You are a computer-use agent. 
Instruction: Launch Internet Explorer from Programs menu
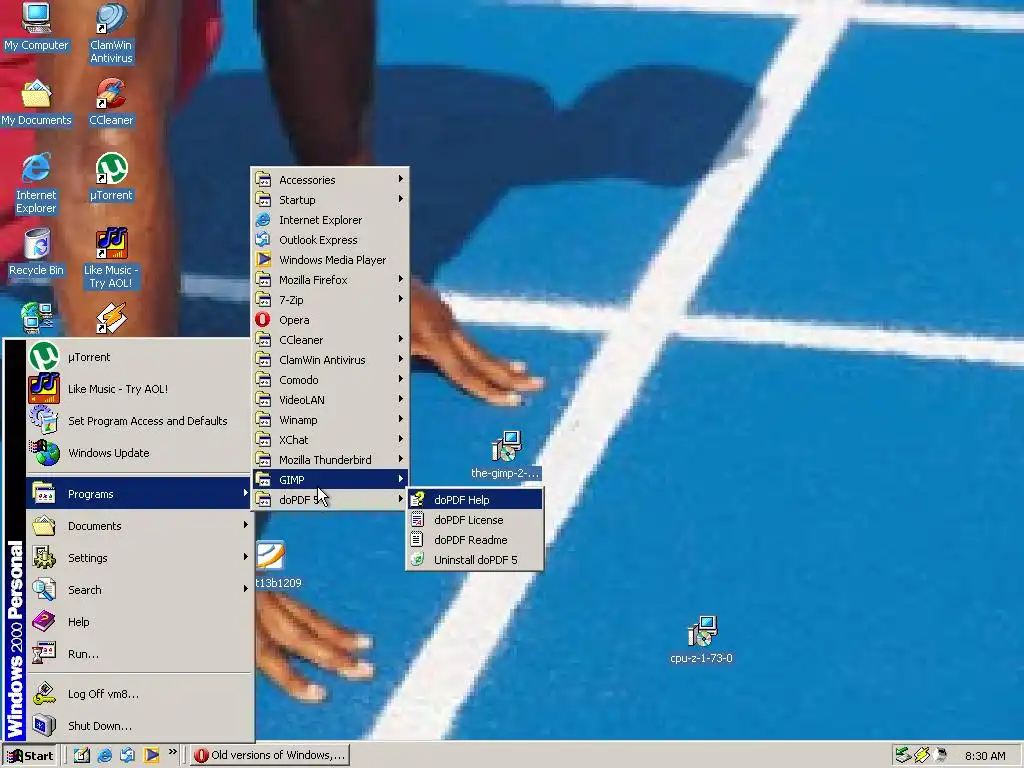point(330,220)
